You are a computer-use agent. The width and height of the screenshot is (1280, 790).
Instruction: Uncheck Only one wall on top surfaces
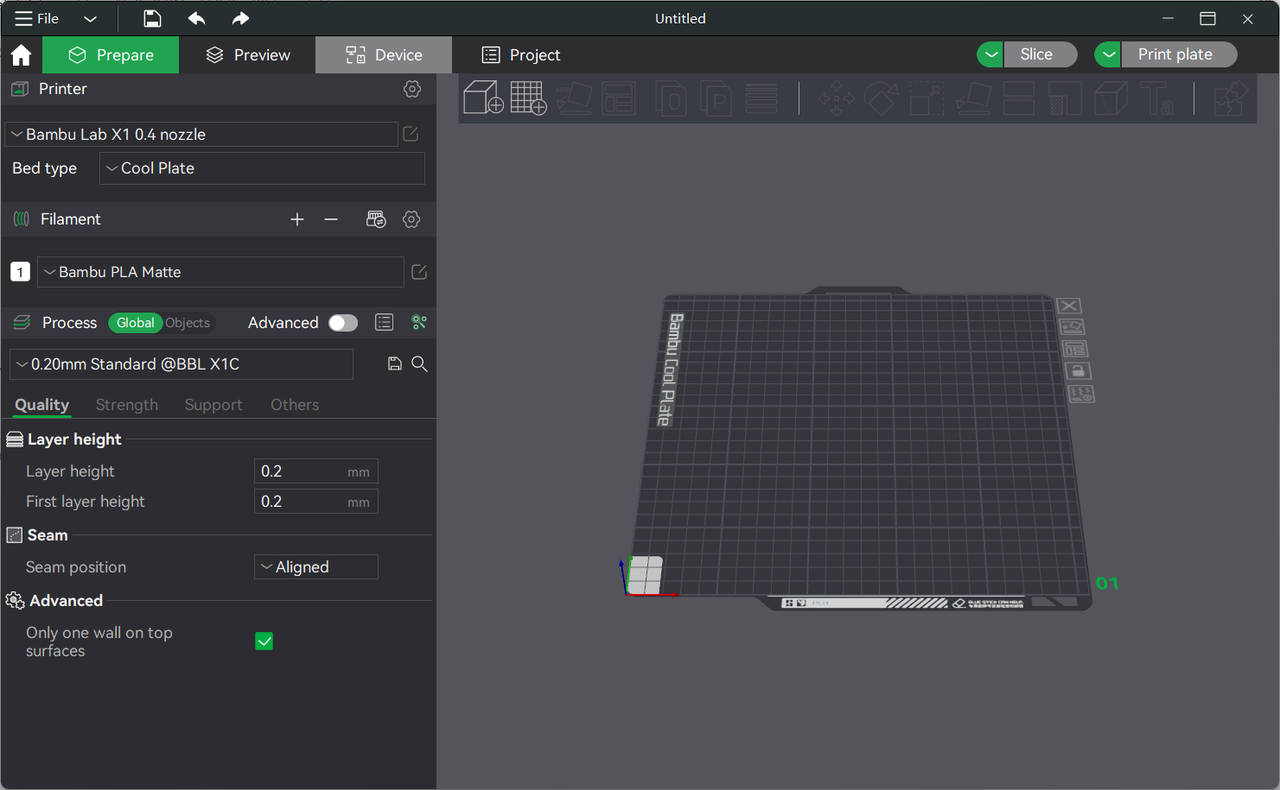(x=264, y=641)
